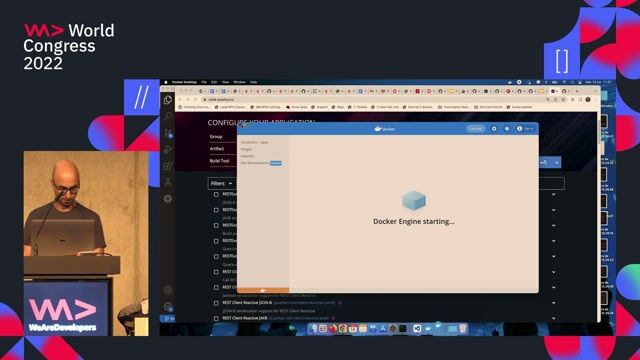
Task: Click Build Tool label on Quarkus page
Action: click(220, 161)
